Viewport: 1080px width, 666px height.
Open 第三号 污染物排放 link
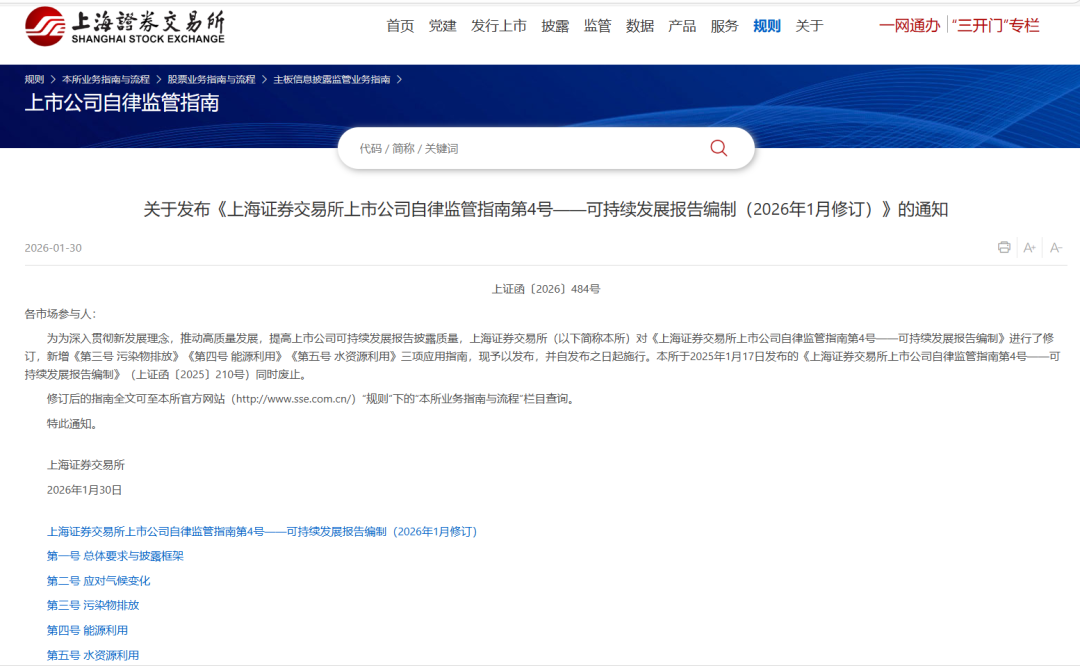pyautogui.click(x=96, y=605)
